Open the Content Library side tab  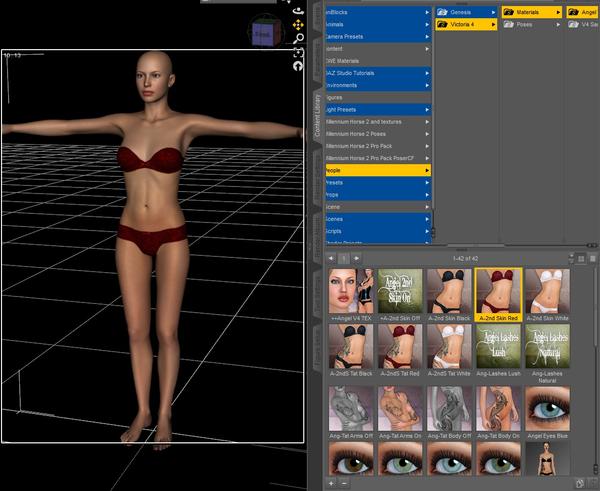(x=317, y=116)
